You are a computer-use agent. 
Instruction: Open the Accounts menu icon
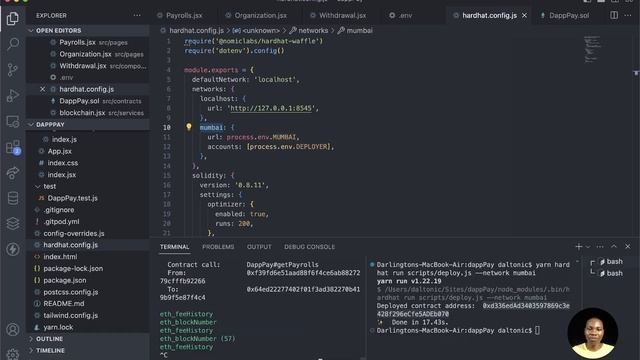click(x=13, y=329)
